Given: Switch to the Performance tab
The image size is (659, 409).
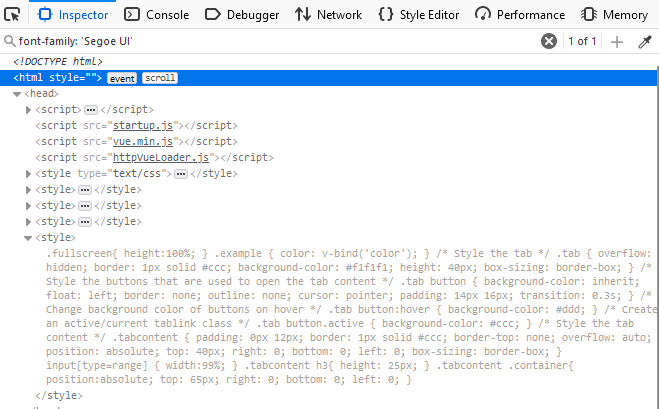Looking at the screenshot, I should point(520,15).
